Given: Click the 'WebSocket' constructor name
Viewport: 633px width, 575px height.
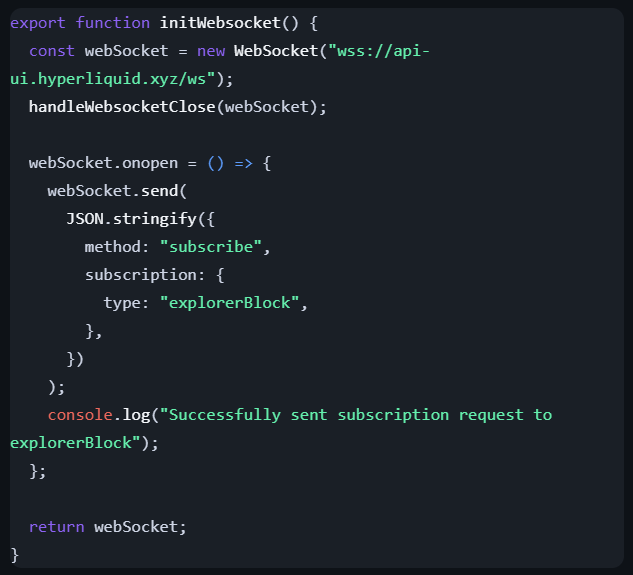Looking at the screenshot, I should [276, 51].
